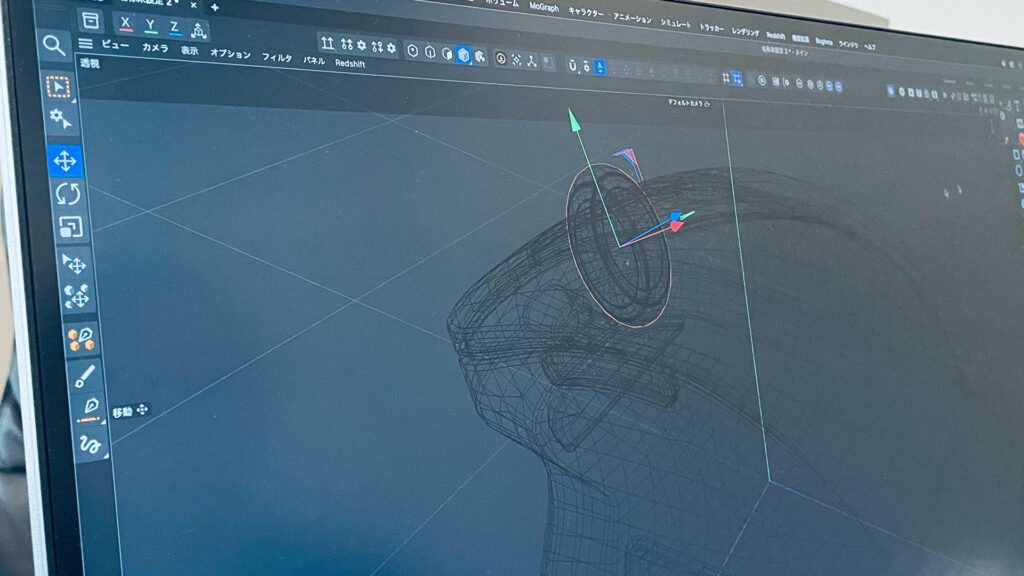The width and height of the screenshot is (1024, 576).
Task: Click the double up-arrows snap icon
Action: tap(327, 44)
